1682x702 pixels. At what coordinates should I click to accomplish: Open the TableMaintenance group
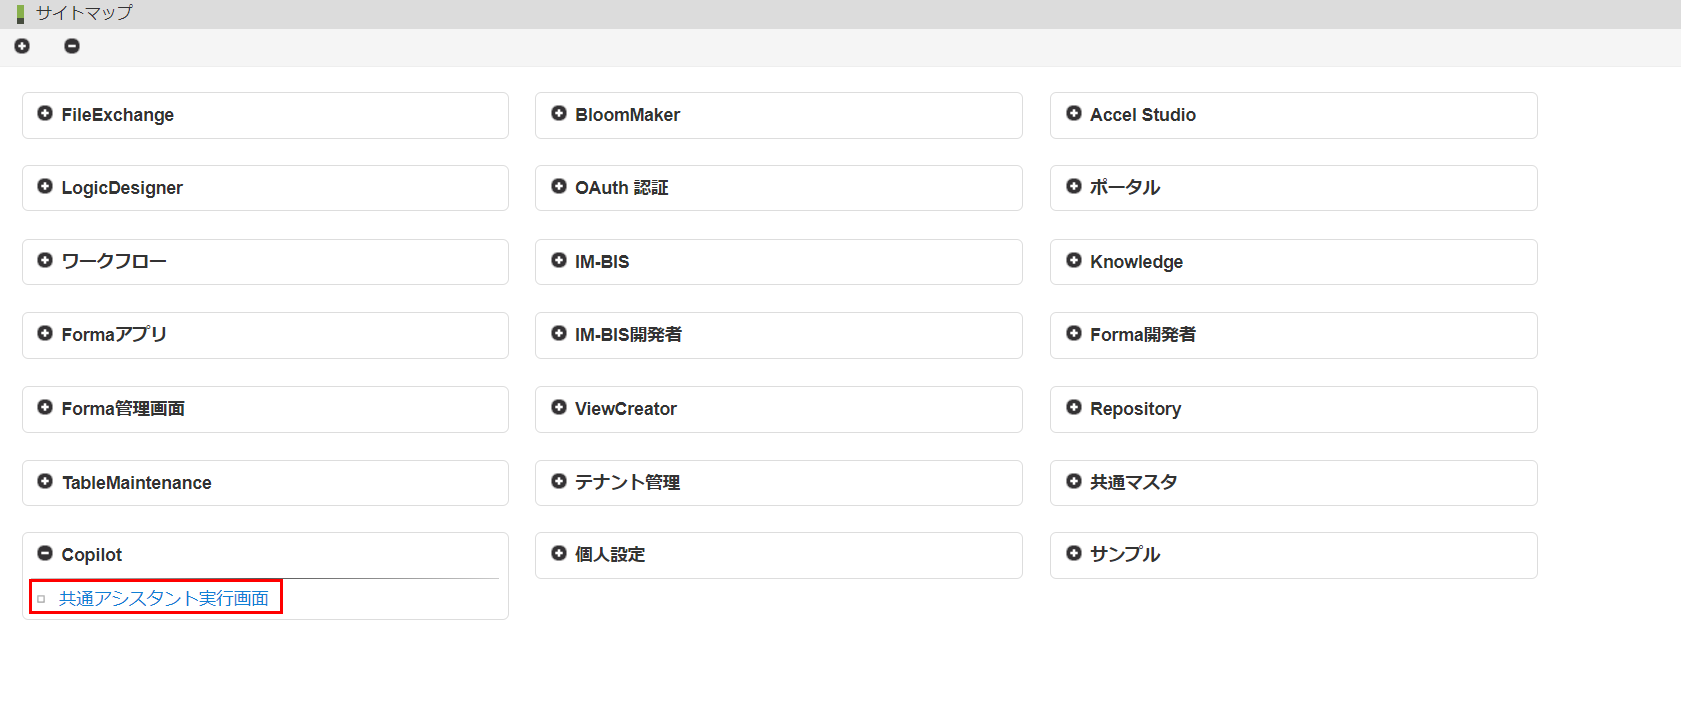[x=45, y=482]
